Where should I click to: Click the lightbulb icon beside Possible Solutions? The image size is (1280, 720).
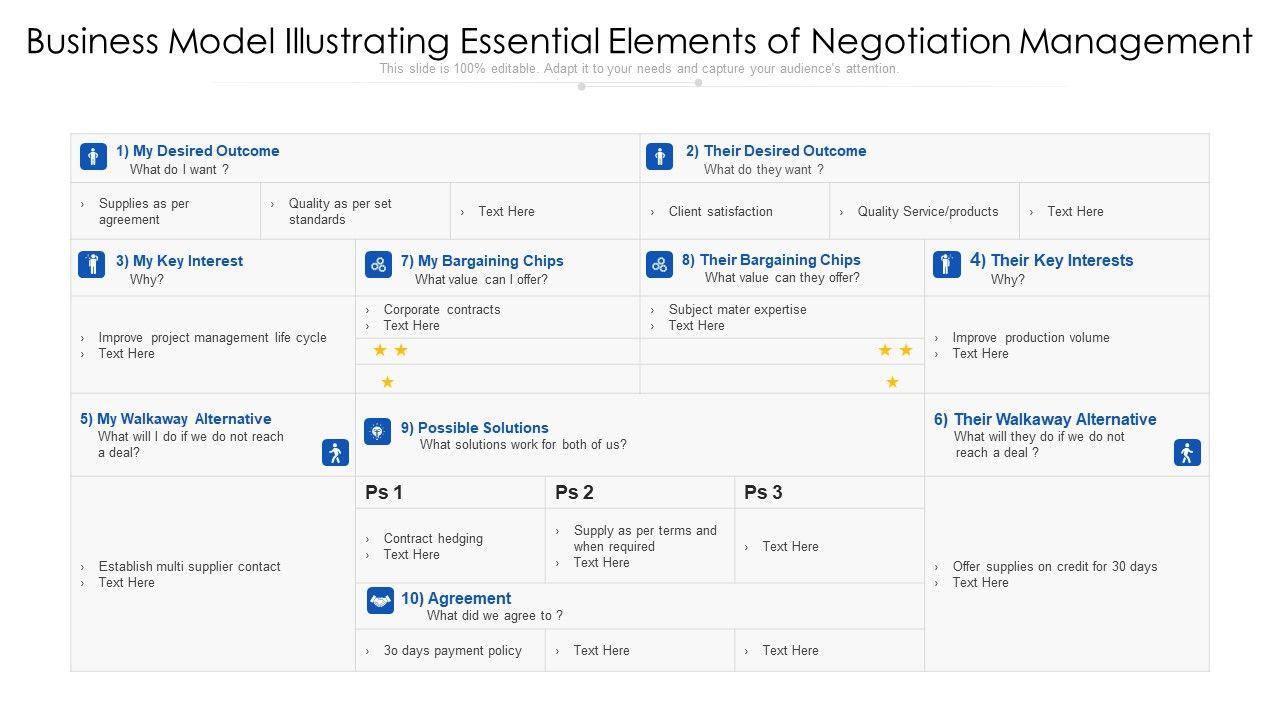click(x=377, y=431)
